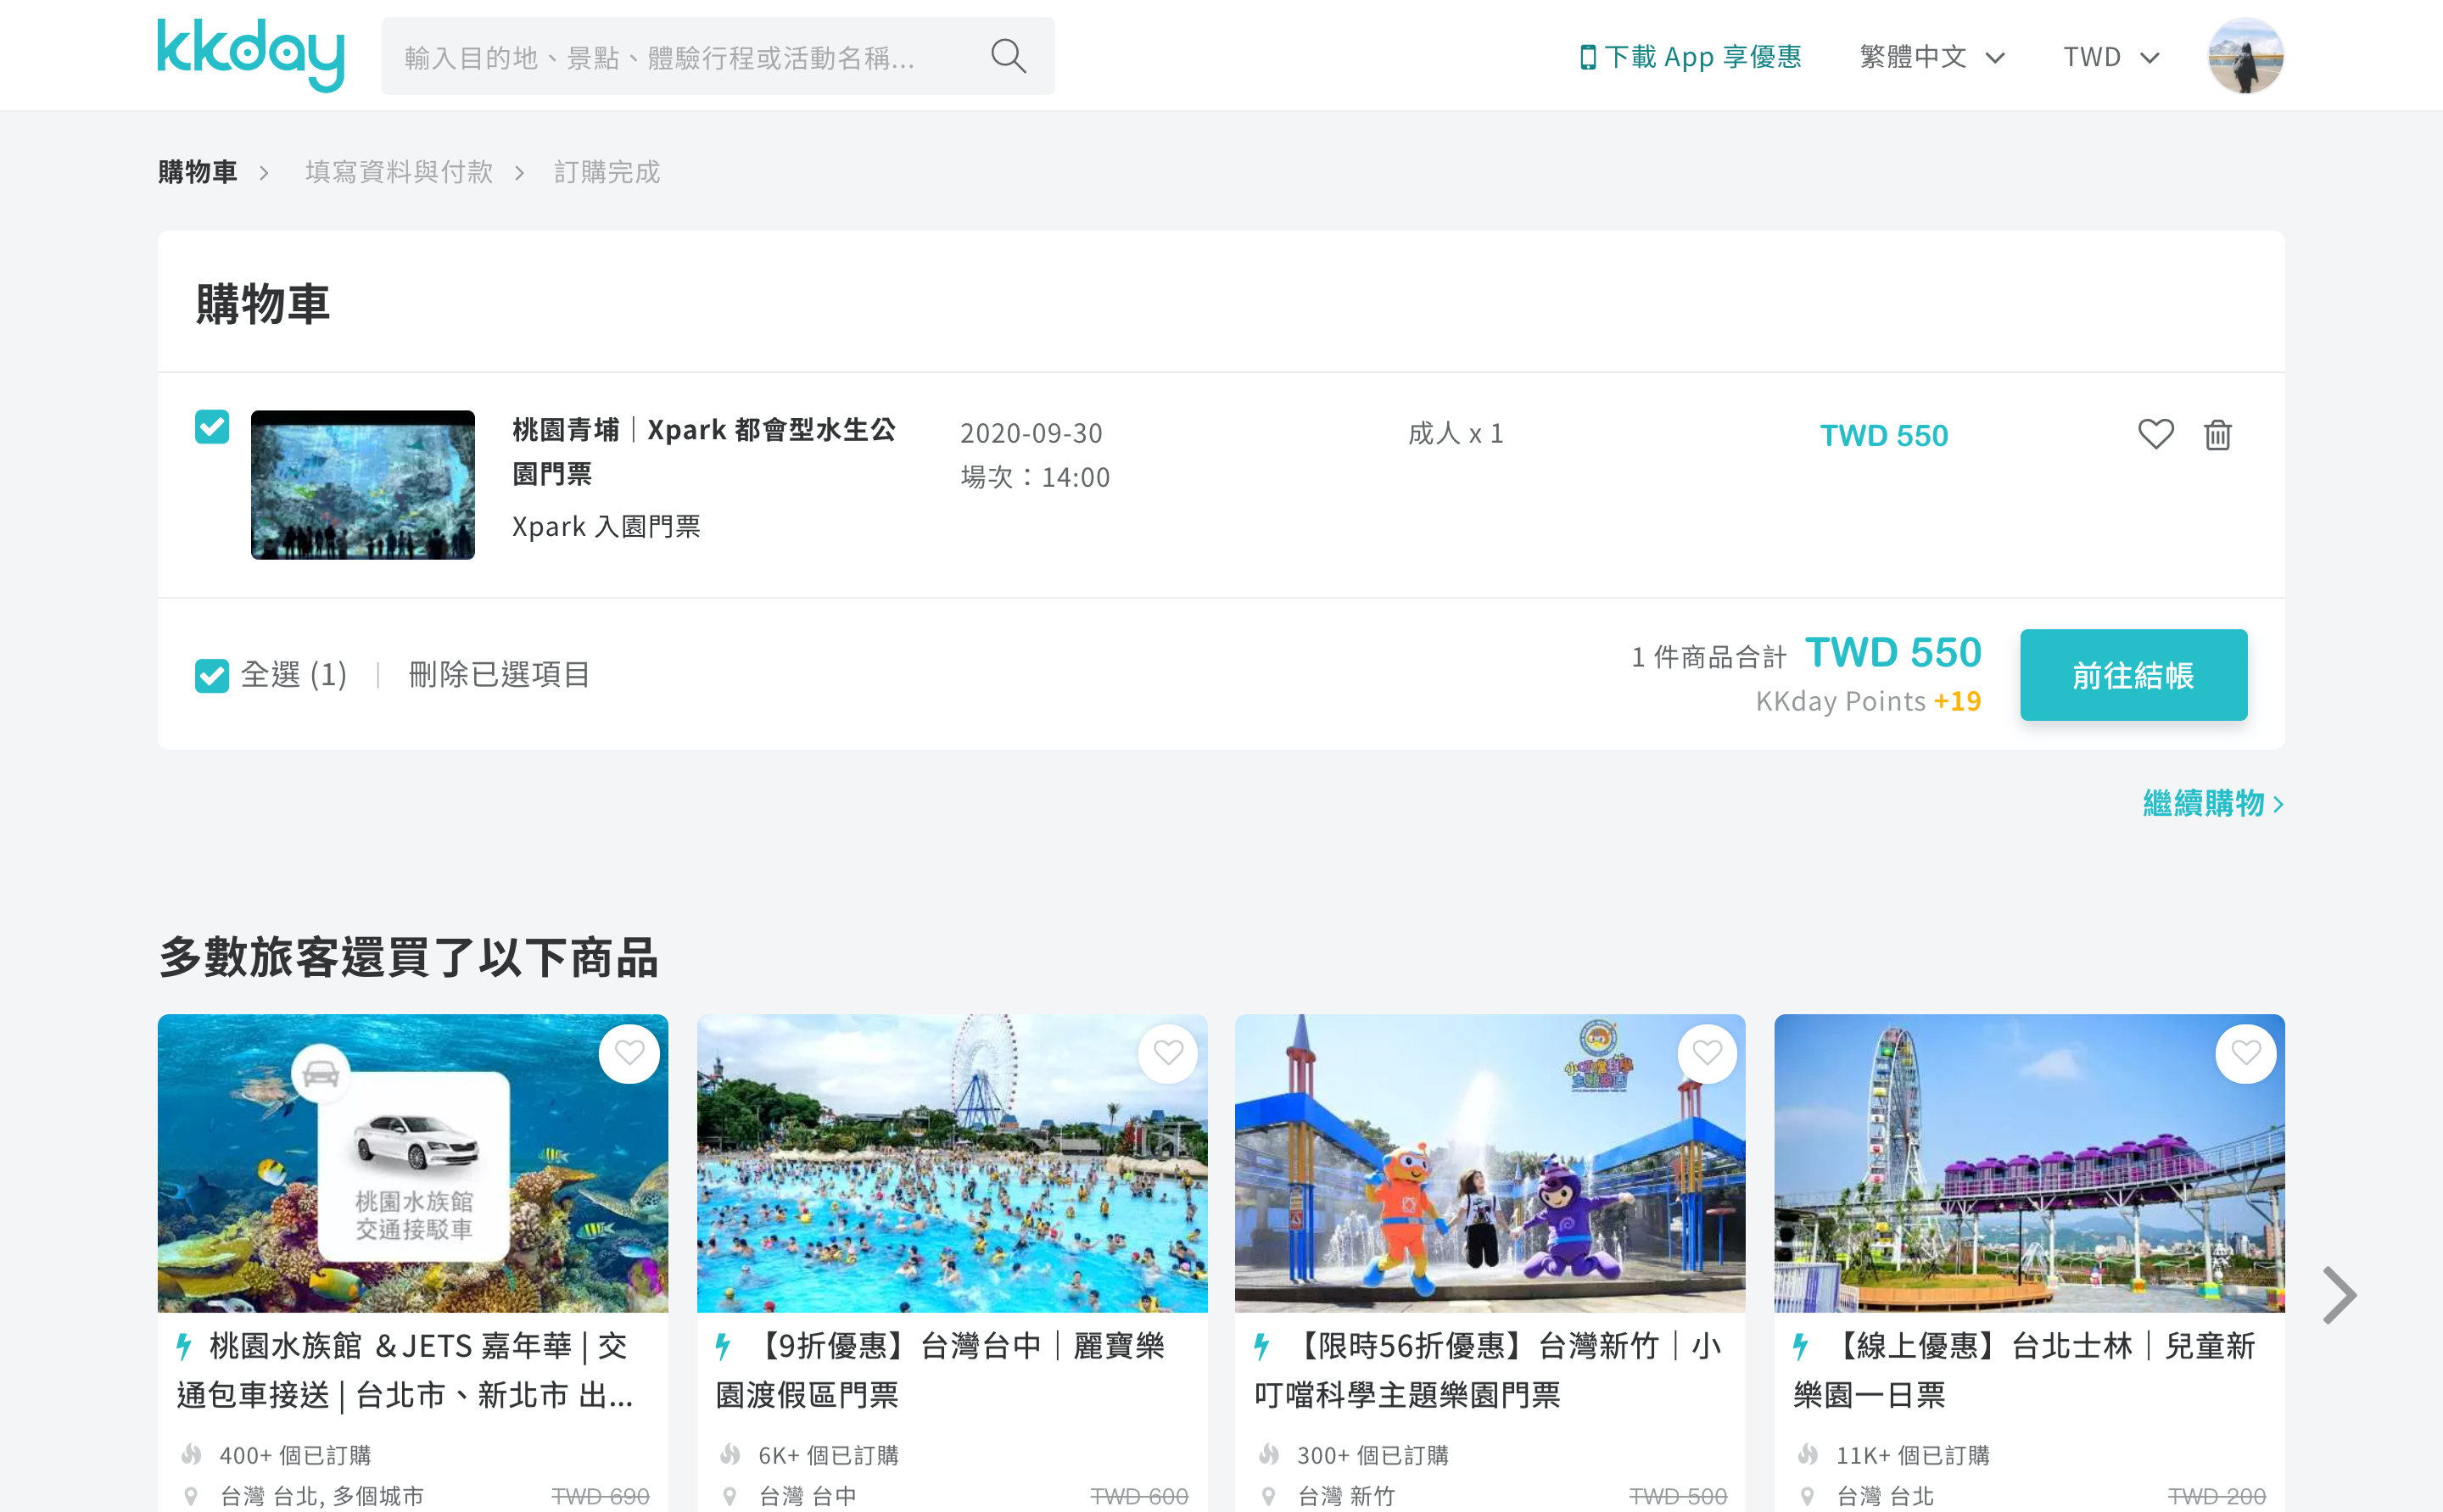Click the 下載 App 享優惠 link
This screenshot has width=2443, height=1512.
pyautogui.click(x=1691, y=56)
